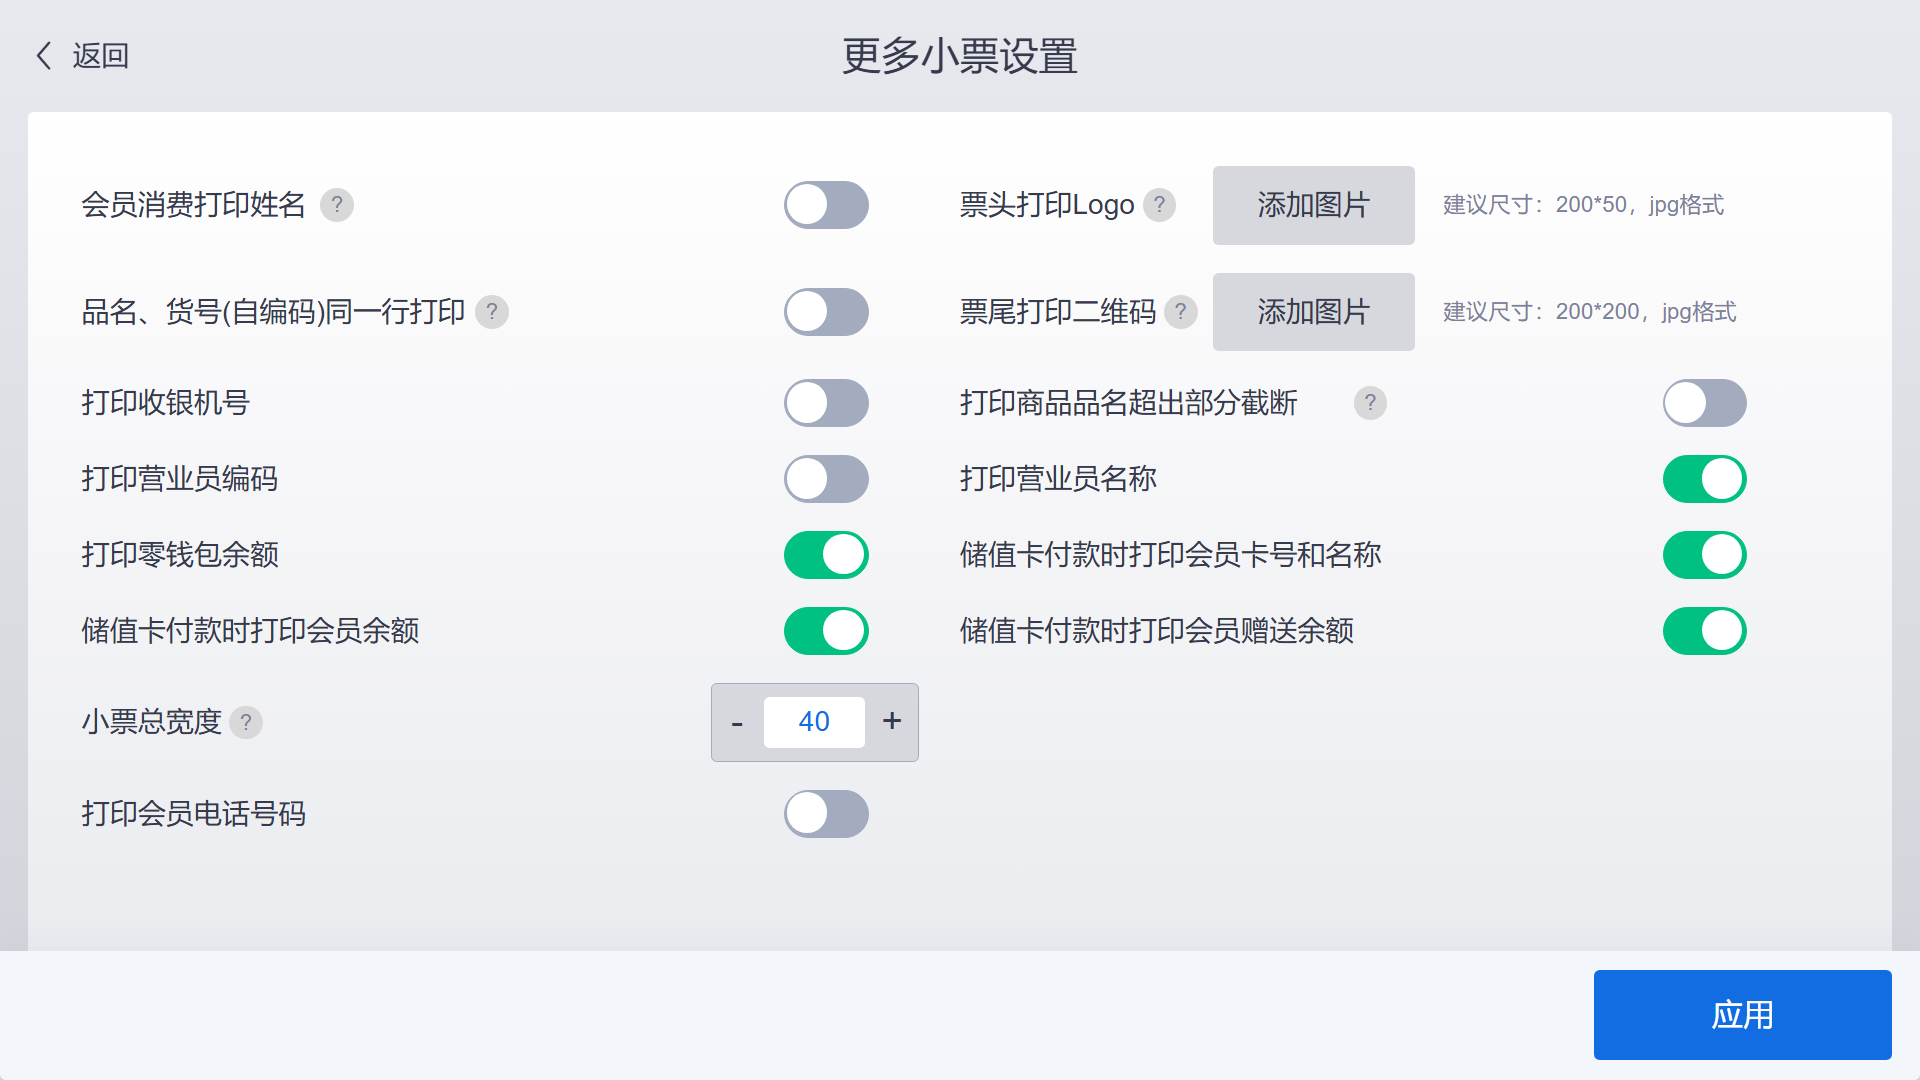Enable 会员消费打印姓名 toggle
Viewport: 1920px width, 1080px height.
[826, 205]
